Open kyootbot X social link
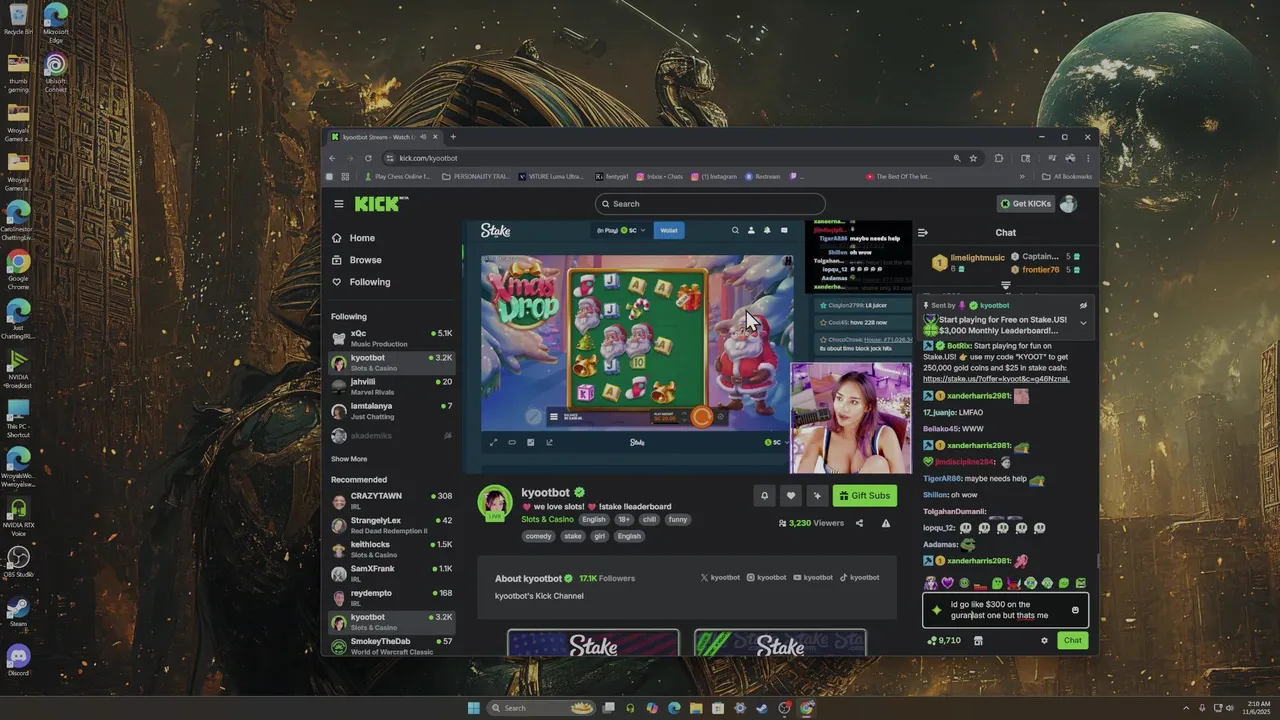 coord(720,578)
